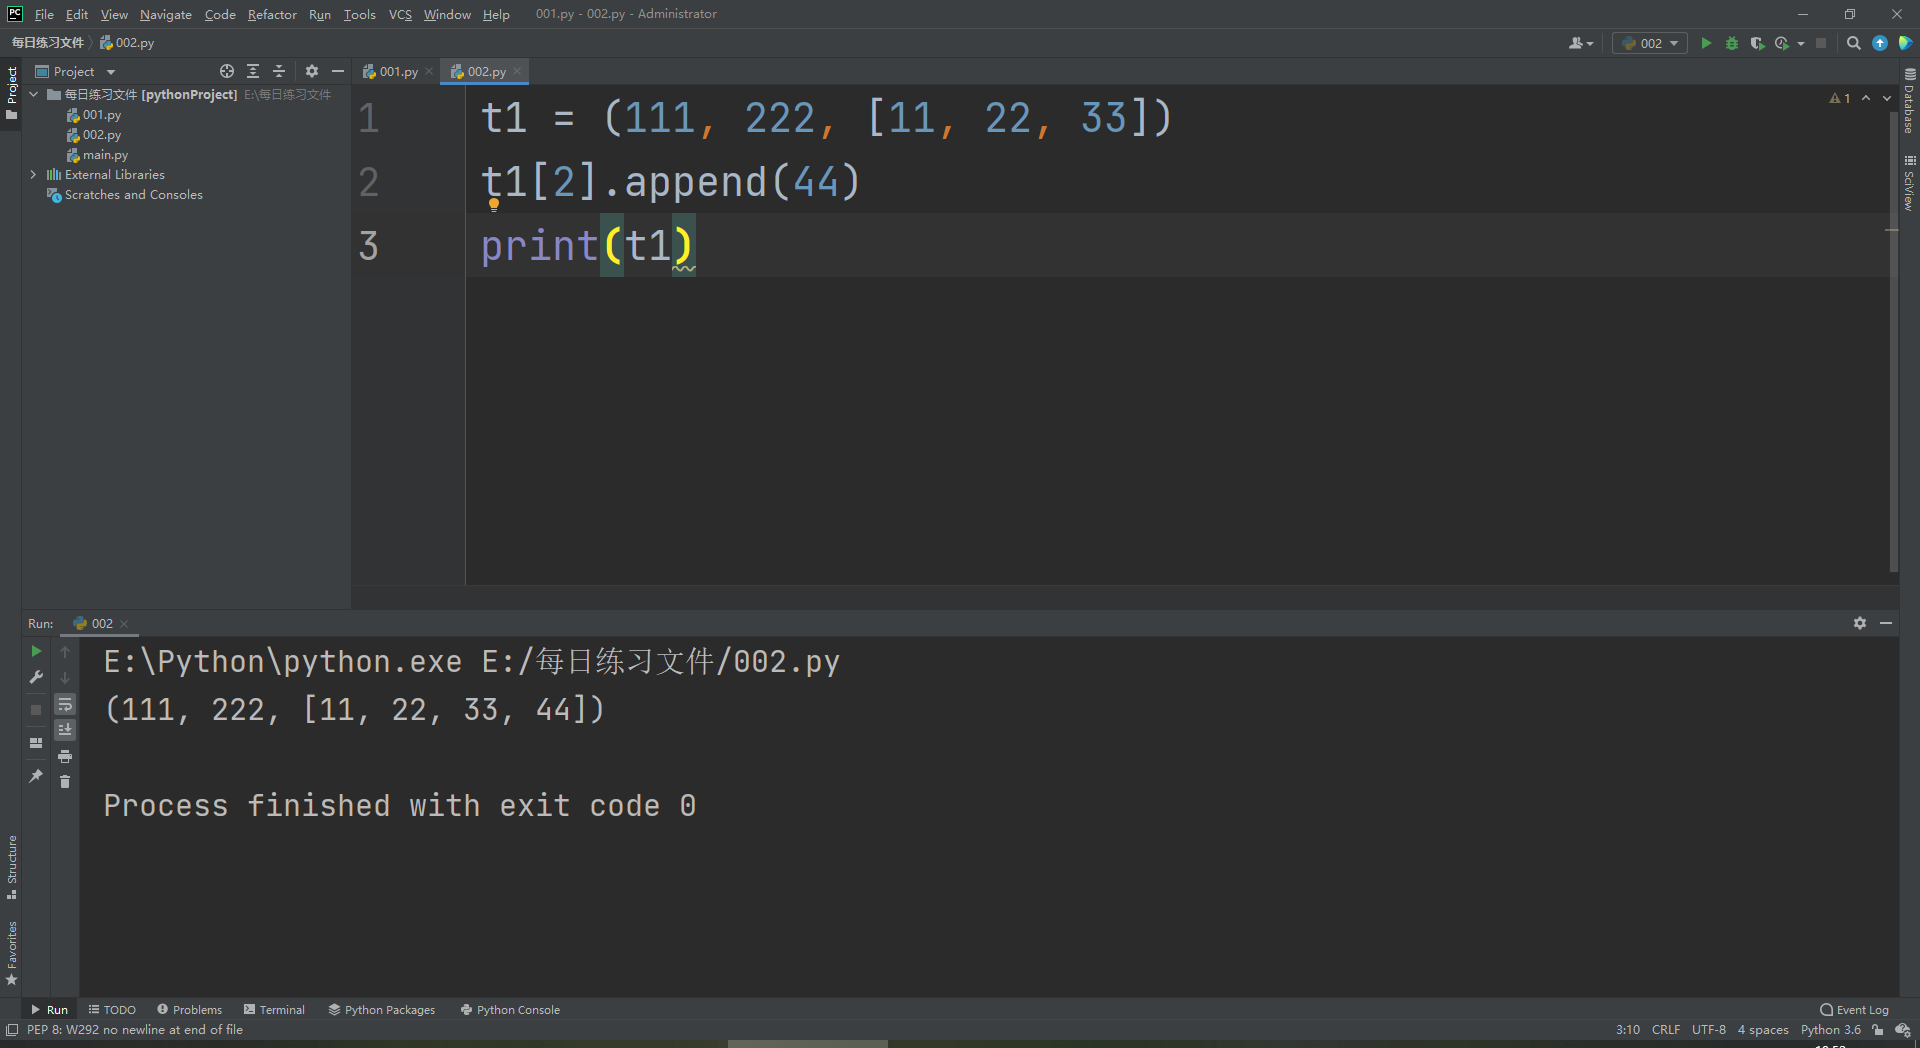Toggle the Database tool window
1920x1048 pixels.
(x=1909, y=101)
